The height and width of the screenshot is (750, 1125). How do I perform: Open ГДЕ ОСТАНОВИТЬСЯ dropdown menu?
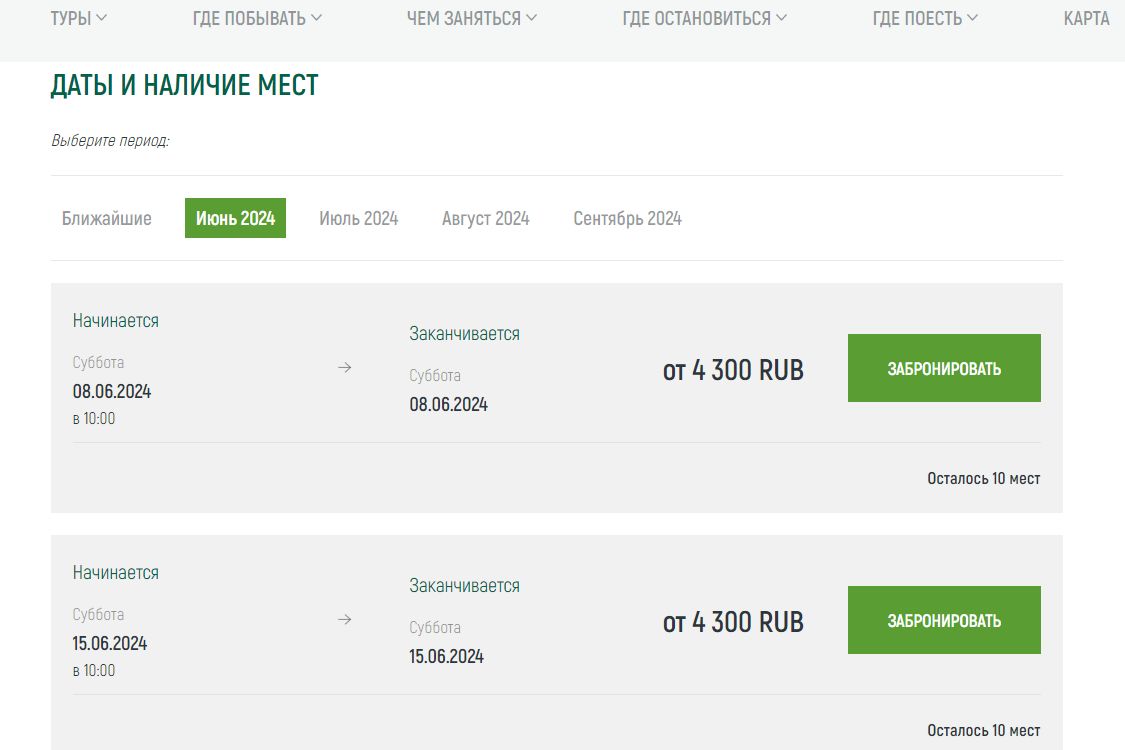tap(704, 18)
